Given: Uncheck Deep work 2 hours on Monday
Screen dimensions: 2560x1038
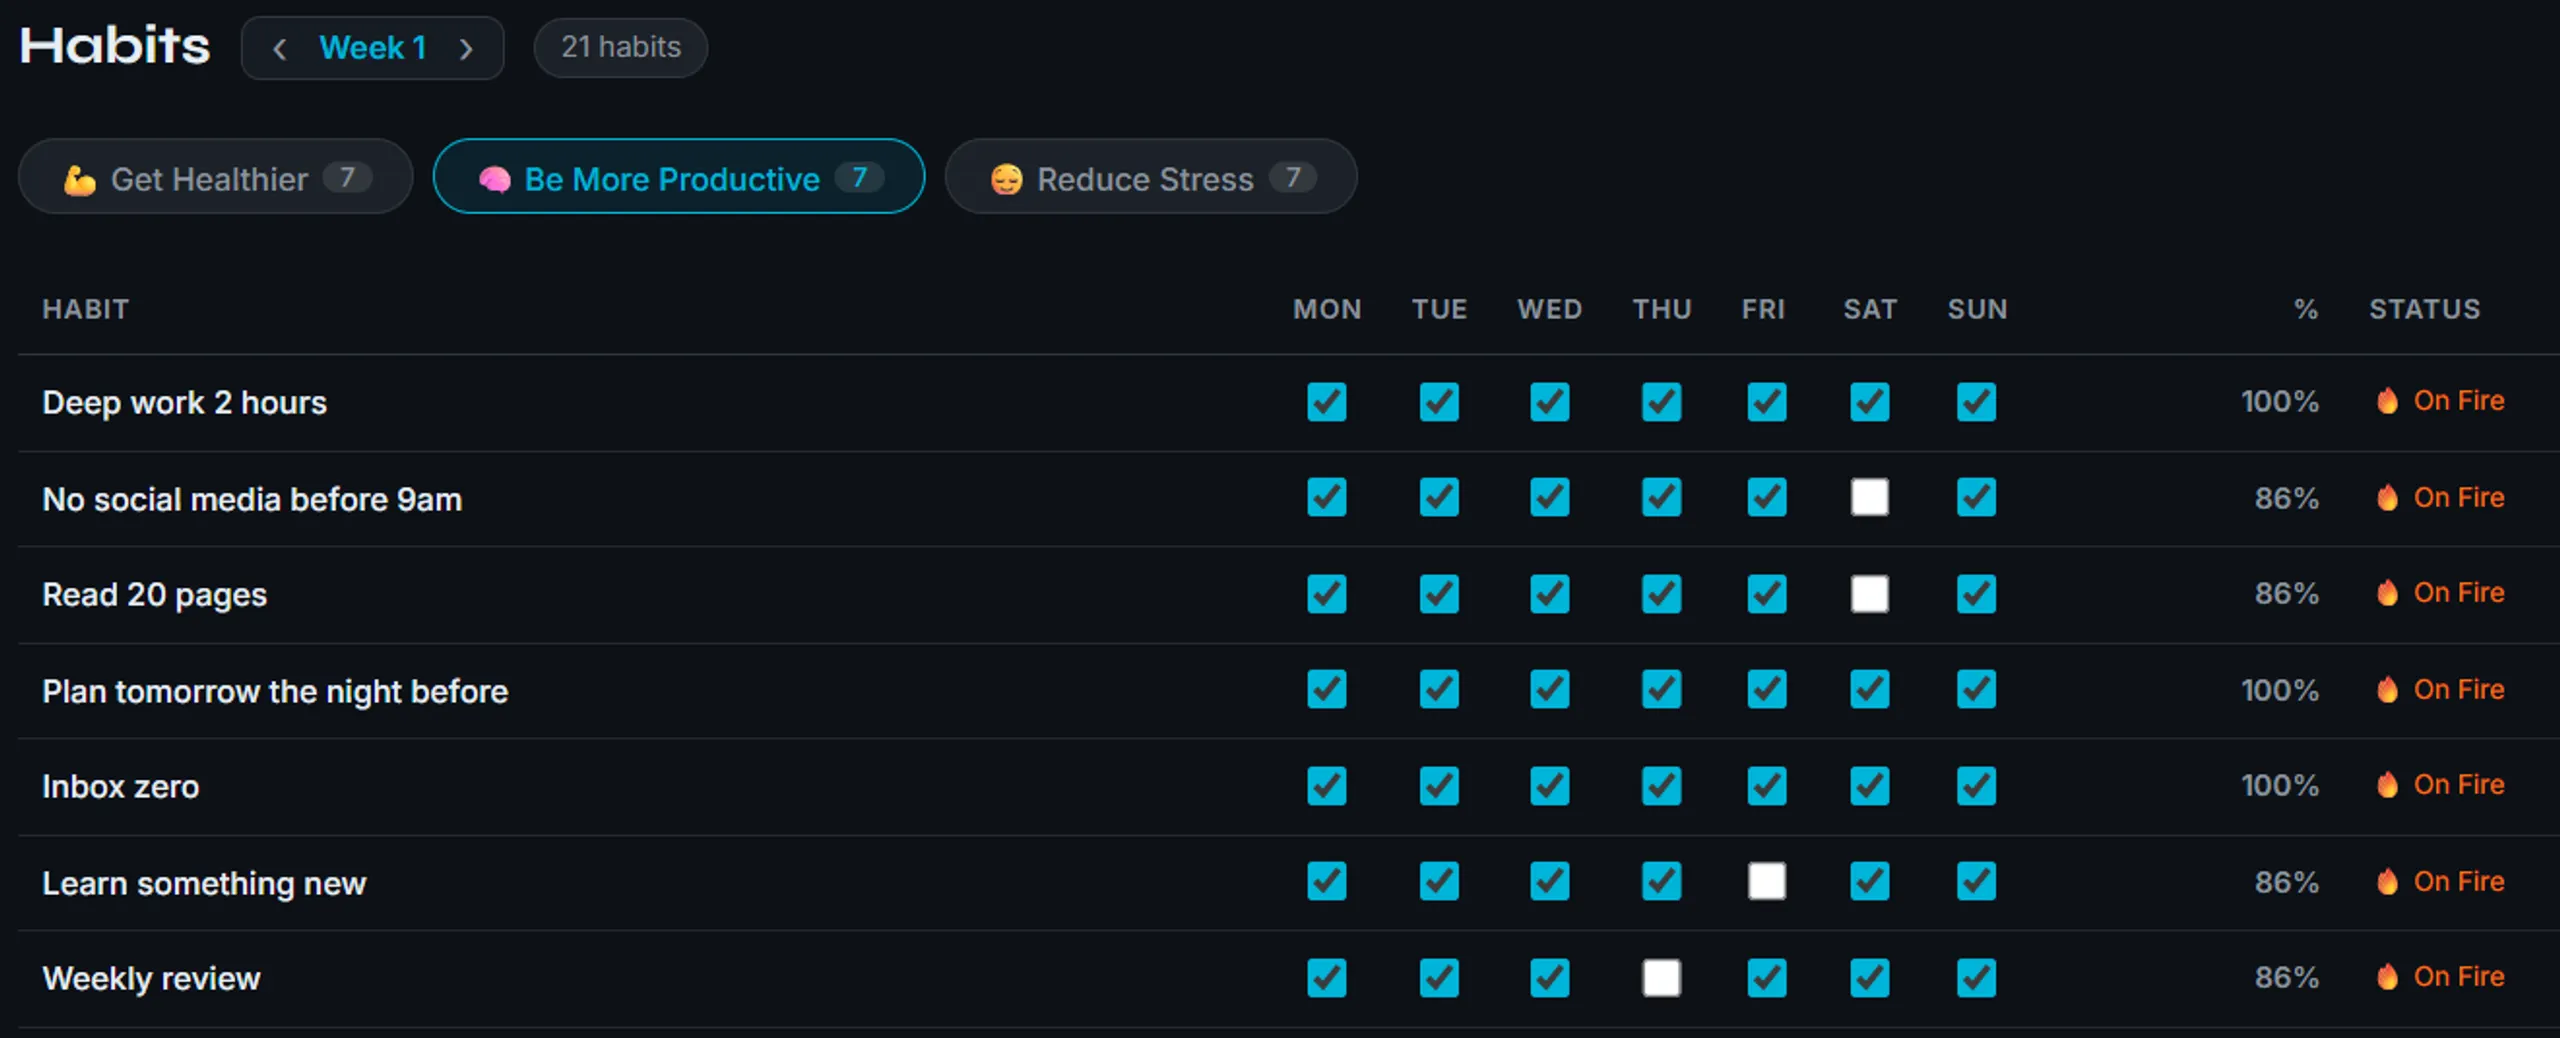Looking at the screenshot, I should 1327,402.
